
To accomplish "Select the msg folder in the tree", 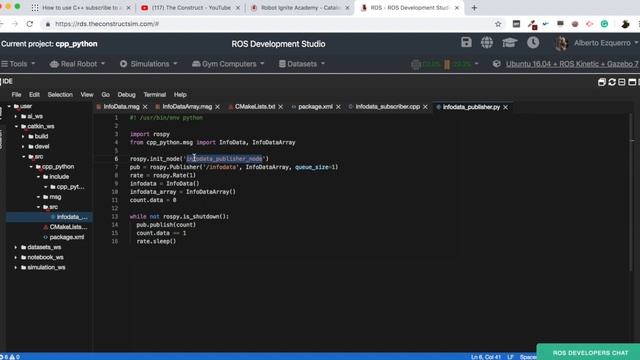I will click(x=55, y=197).
